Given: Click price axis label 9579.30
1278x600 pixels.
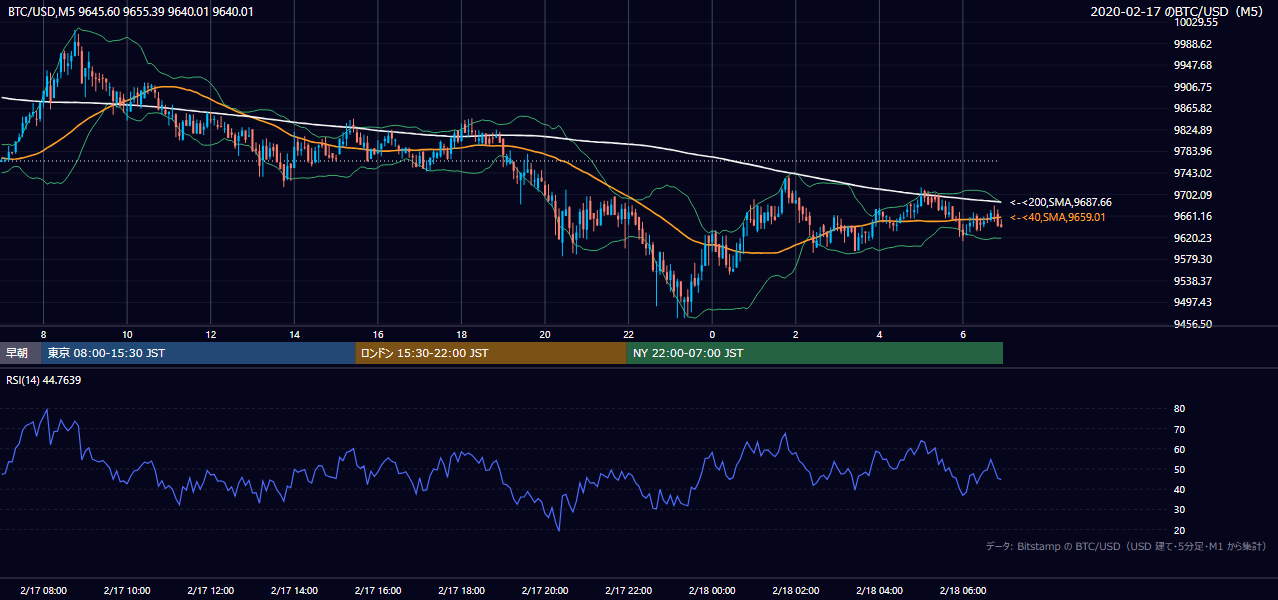Looking at the screenshot, I should (1192, 259).
